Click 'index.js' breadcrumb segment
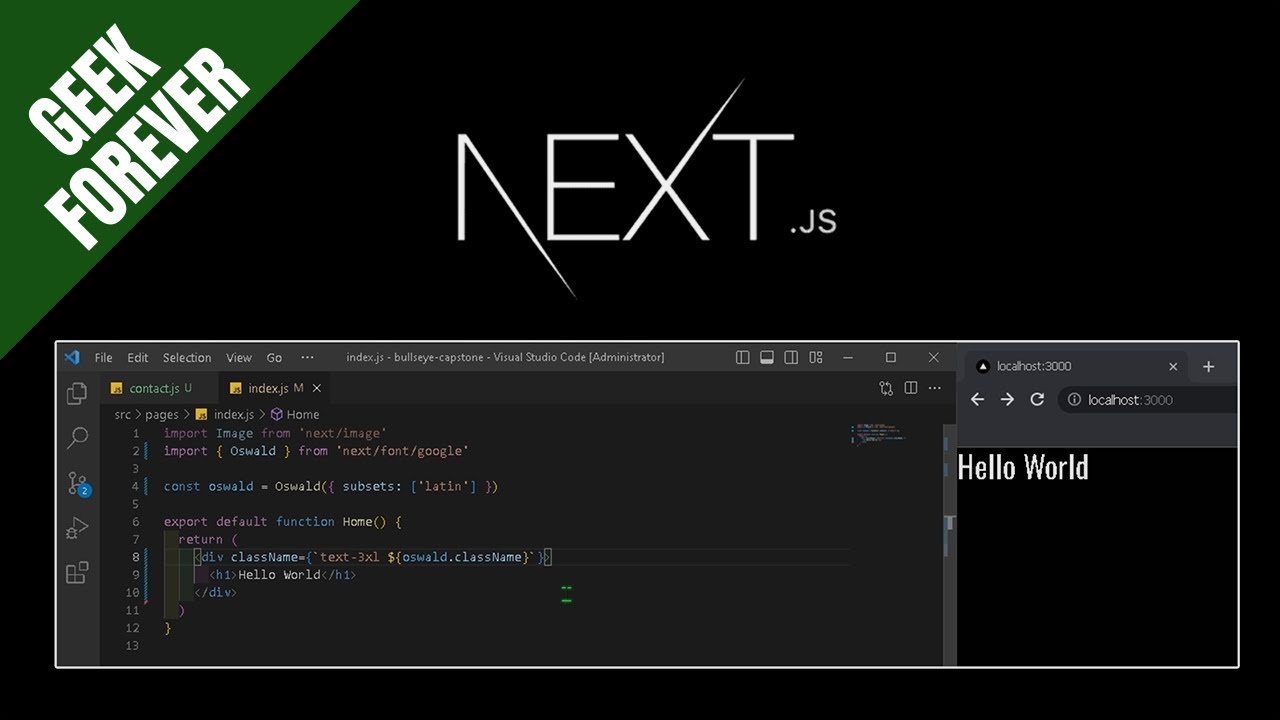This screenshot has height=720, width=1280. (226, 414)
